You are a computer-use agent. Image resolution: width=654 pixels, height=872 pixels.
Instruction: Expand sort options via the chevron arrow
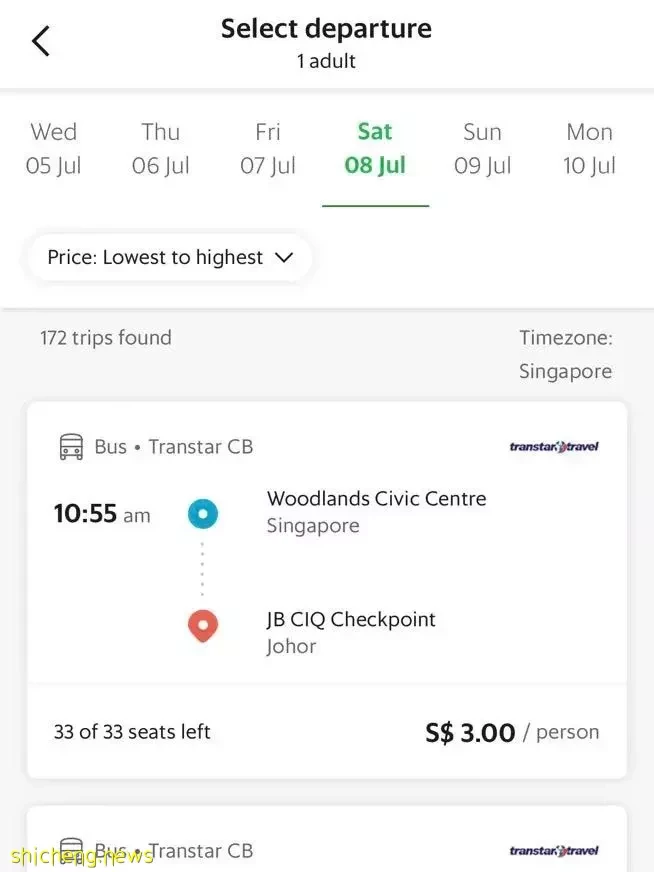(284, 257)
